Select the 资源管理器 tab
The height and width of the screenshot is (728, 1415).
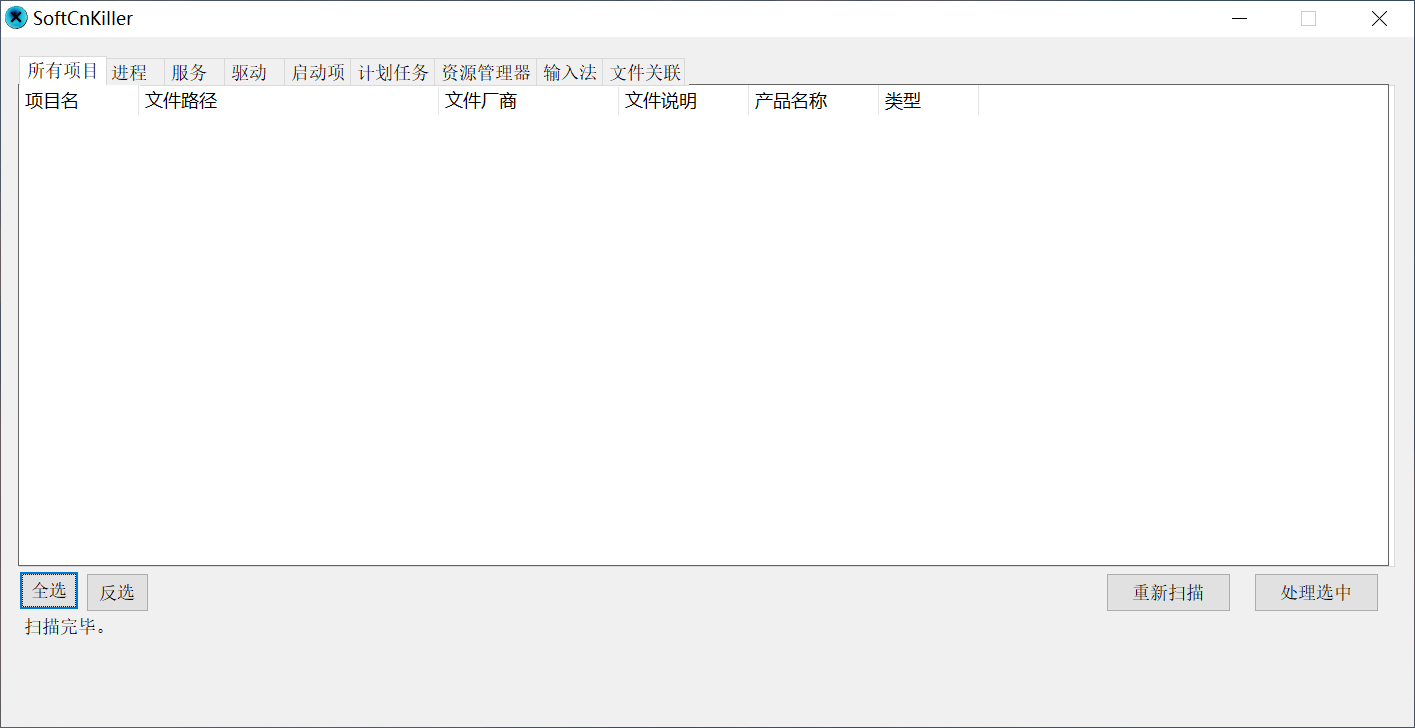tap(486, 73)
